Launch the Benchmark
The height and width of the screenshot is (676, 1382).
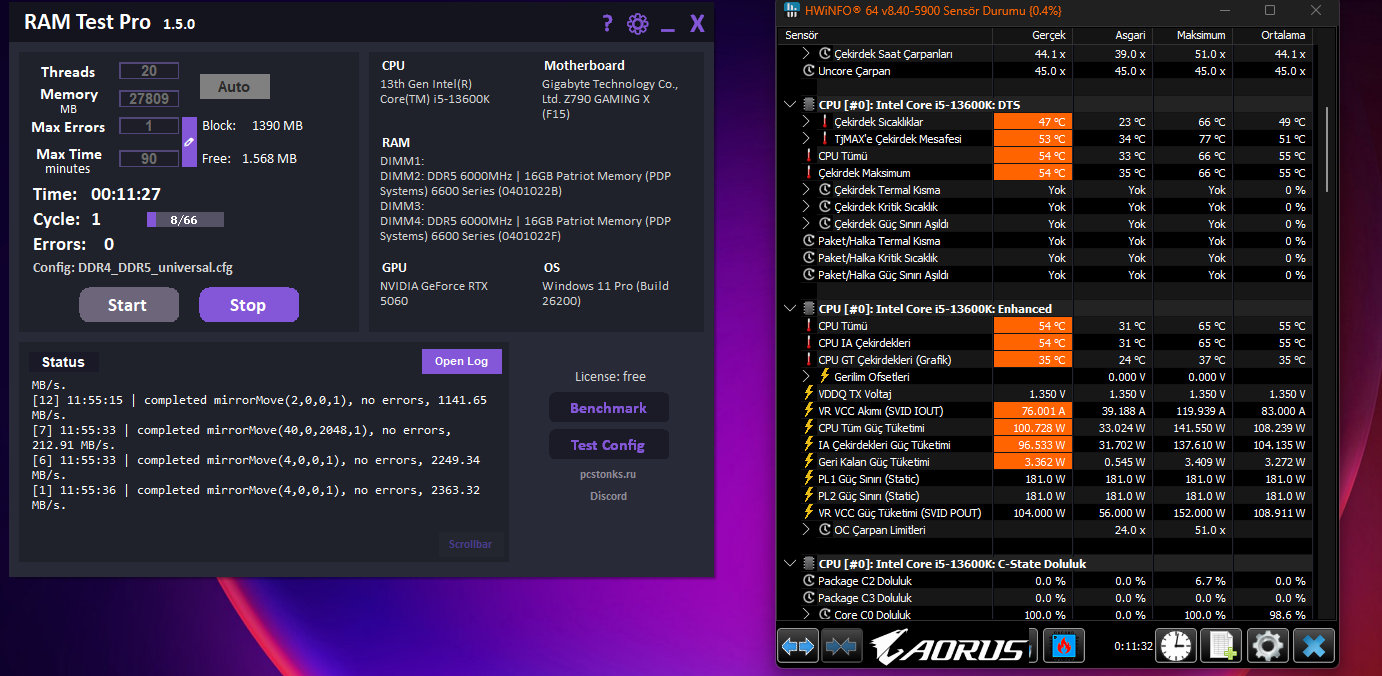[x=608, y=408]
